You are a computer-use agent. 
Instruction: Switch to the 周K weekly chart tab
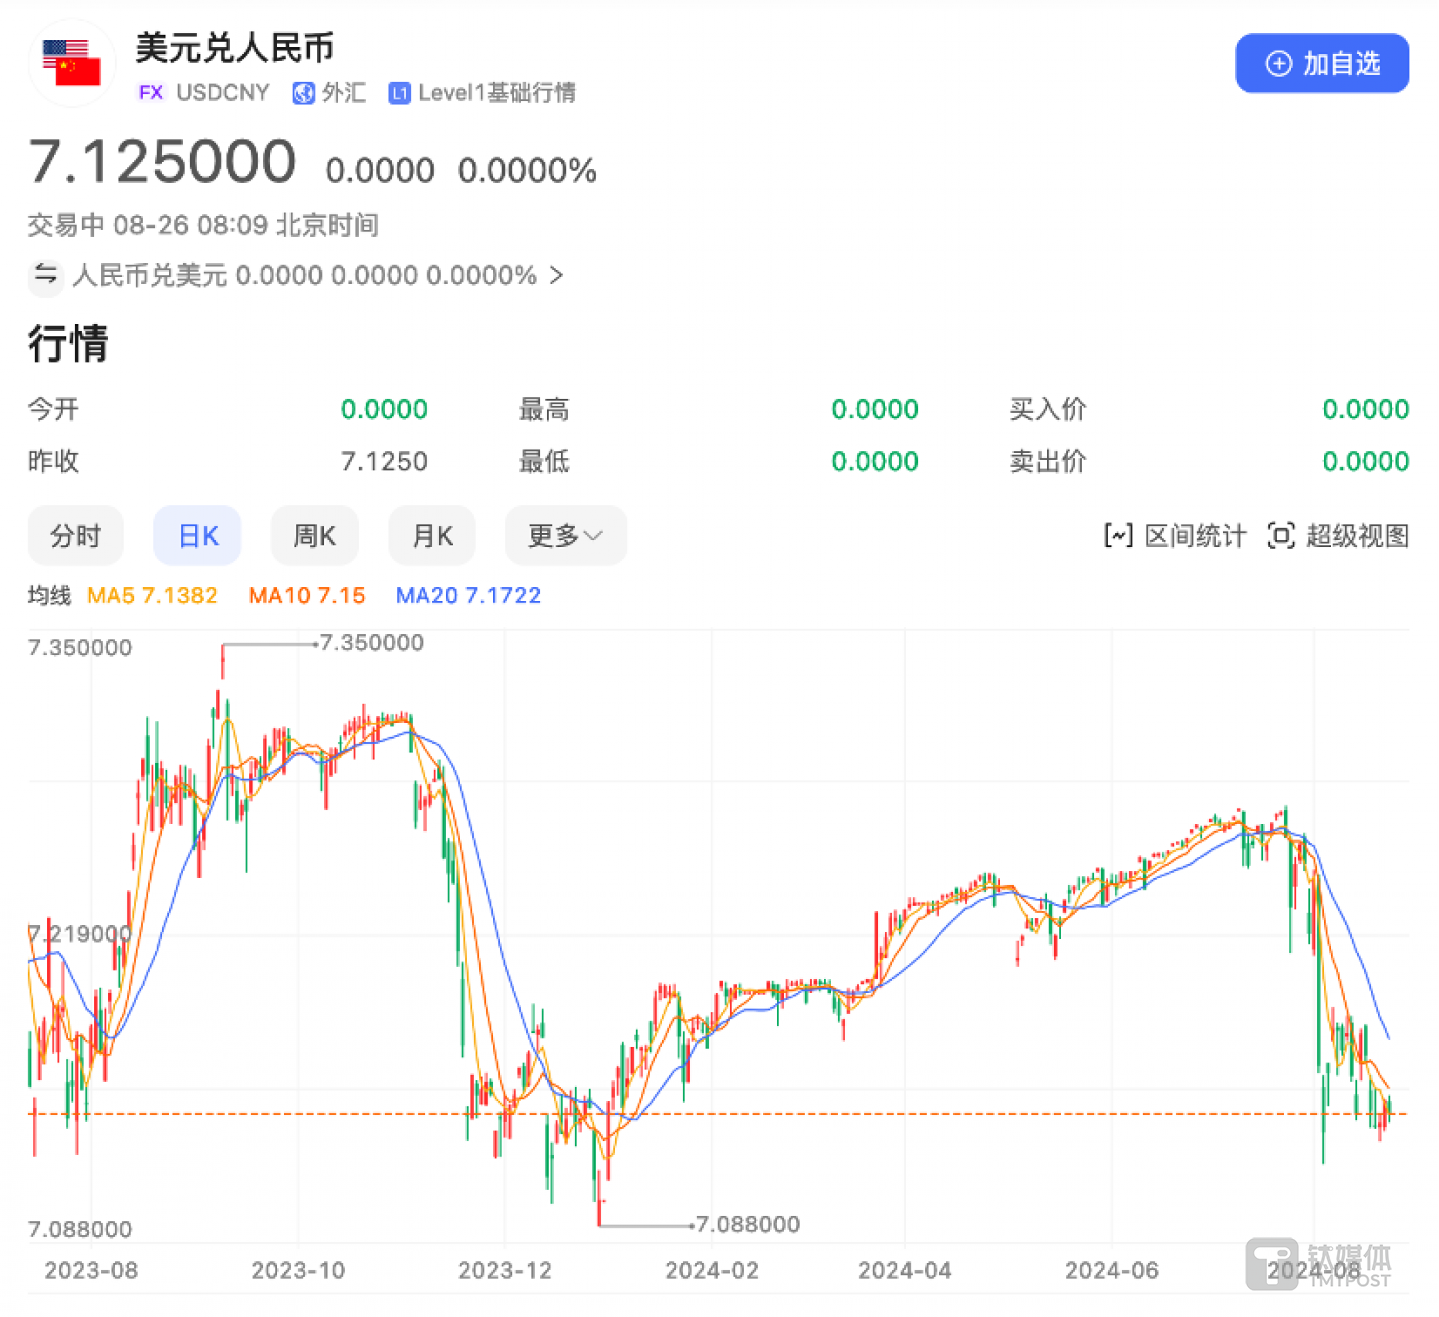(x=314, y=536)
